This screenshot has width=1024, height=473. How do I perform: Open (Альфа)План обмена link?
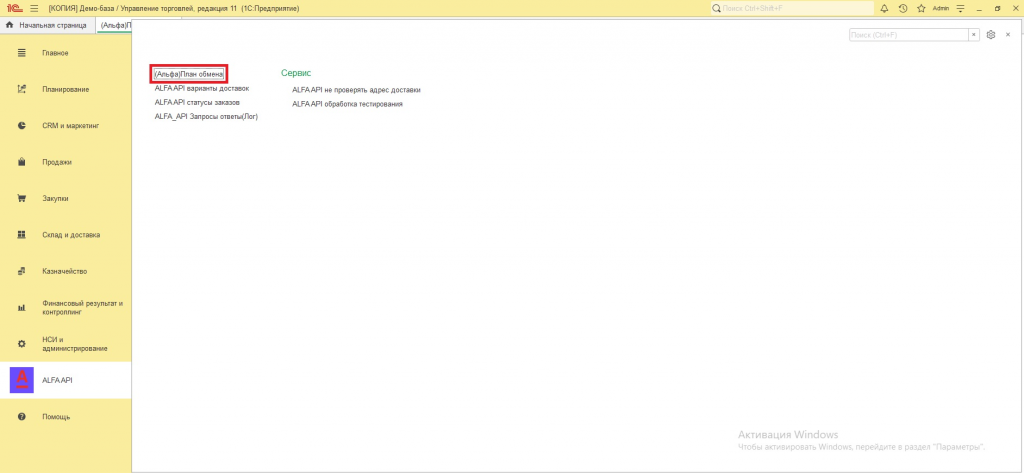click(x=189, y=74)
